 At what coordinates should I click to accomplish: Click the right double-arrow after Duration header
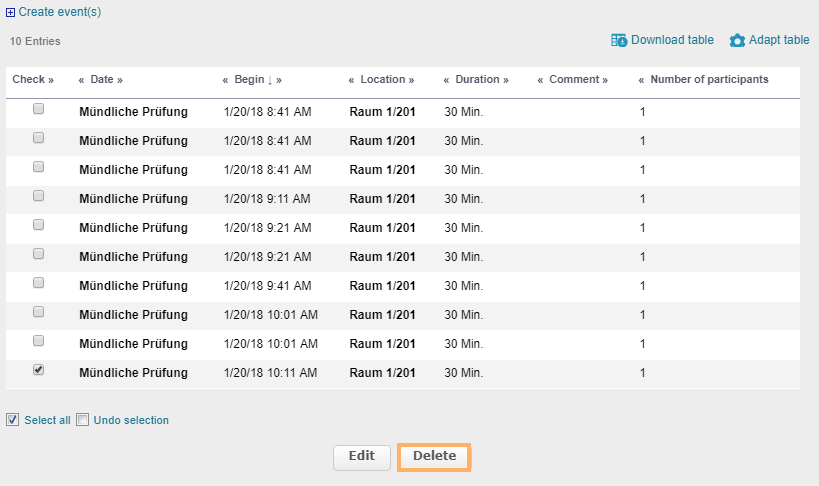click(506, 80)
